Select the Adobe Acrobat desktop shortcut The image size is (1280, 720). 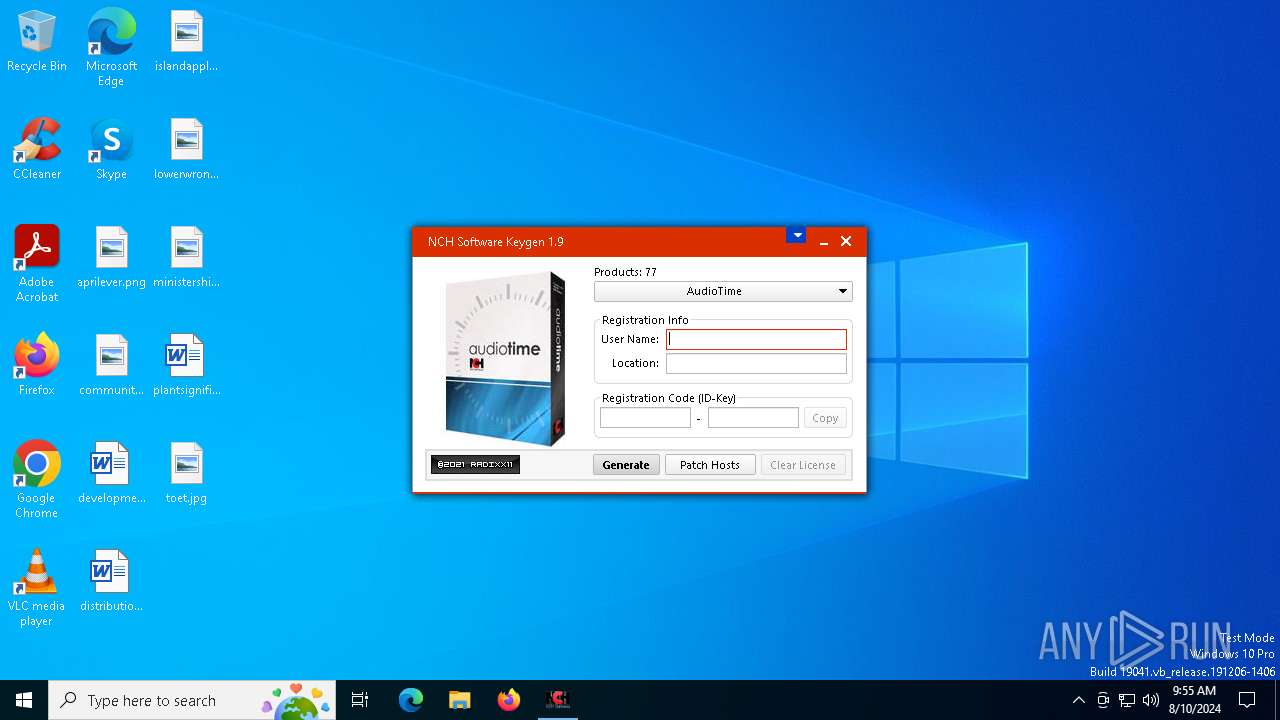[37, 265]
